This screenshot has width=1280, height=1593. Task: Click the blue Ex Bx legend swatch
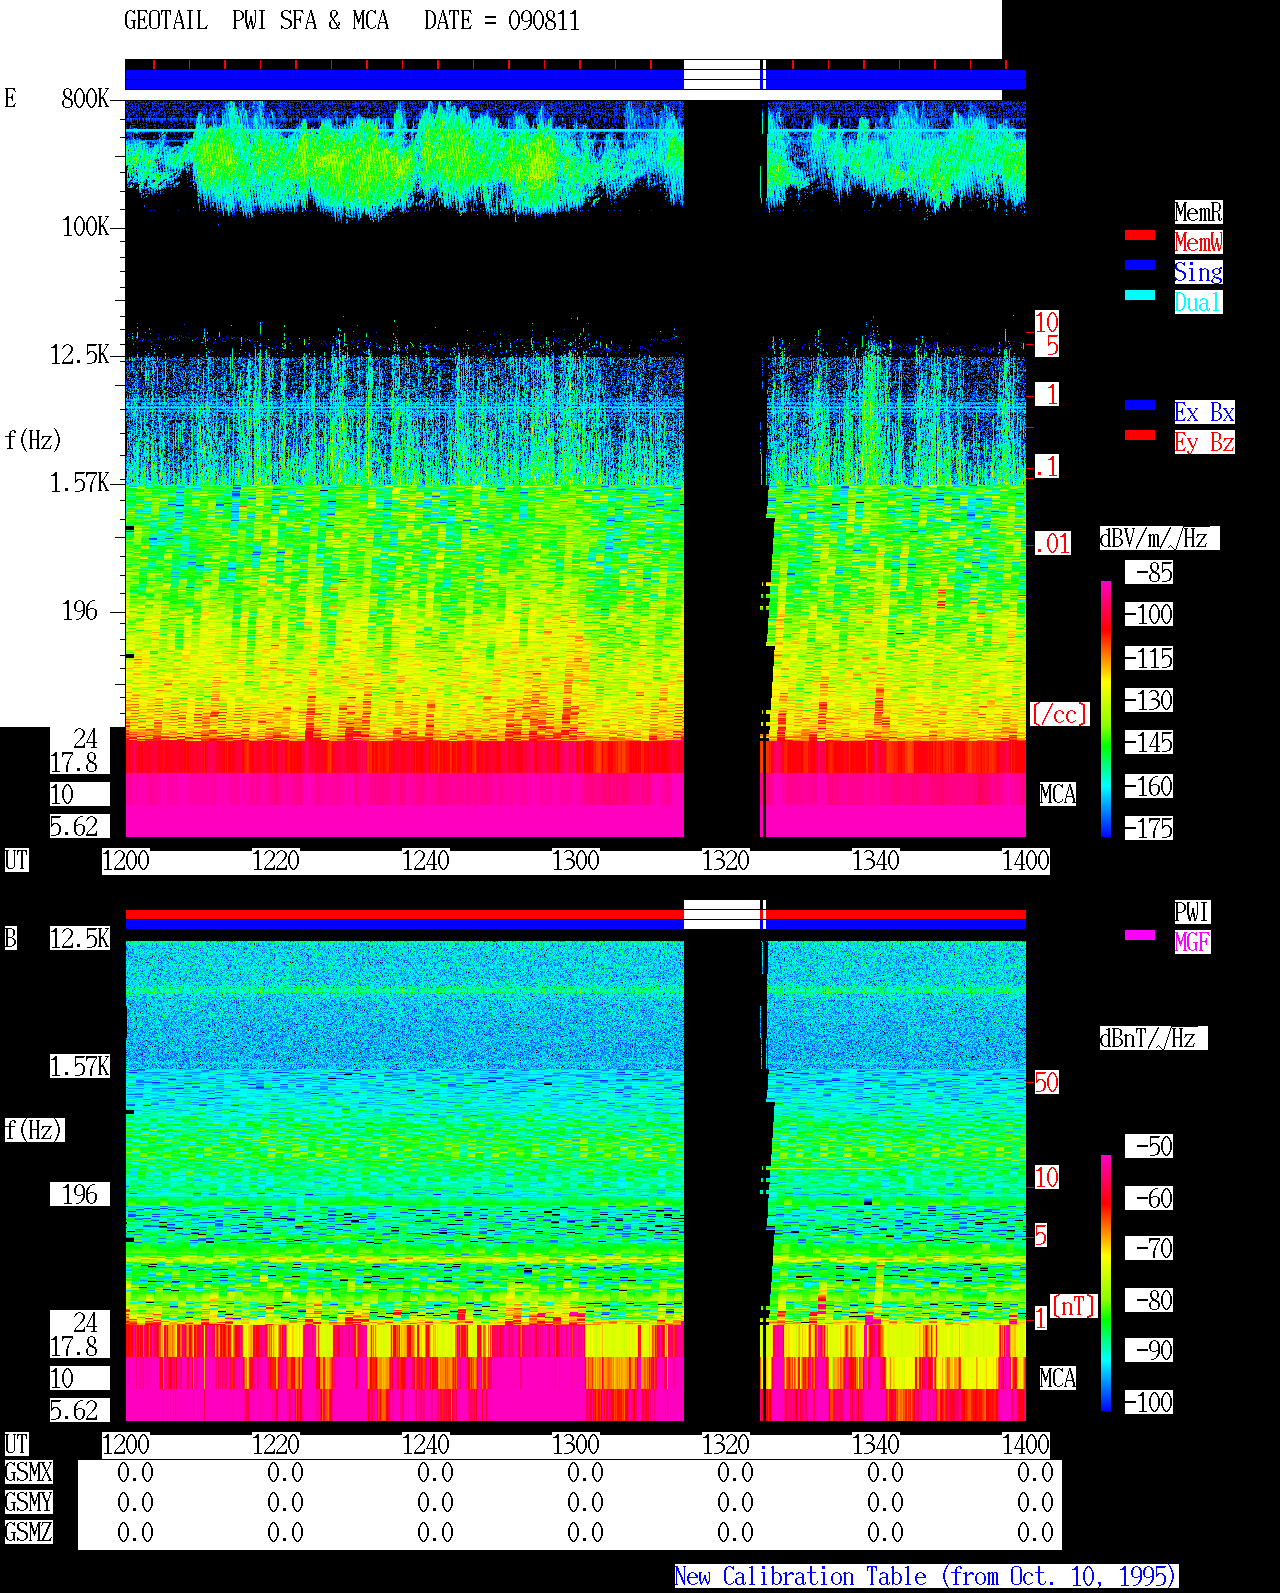point(1140,405)
